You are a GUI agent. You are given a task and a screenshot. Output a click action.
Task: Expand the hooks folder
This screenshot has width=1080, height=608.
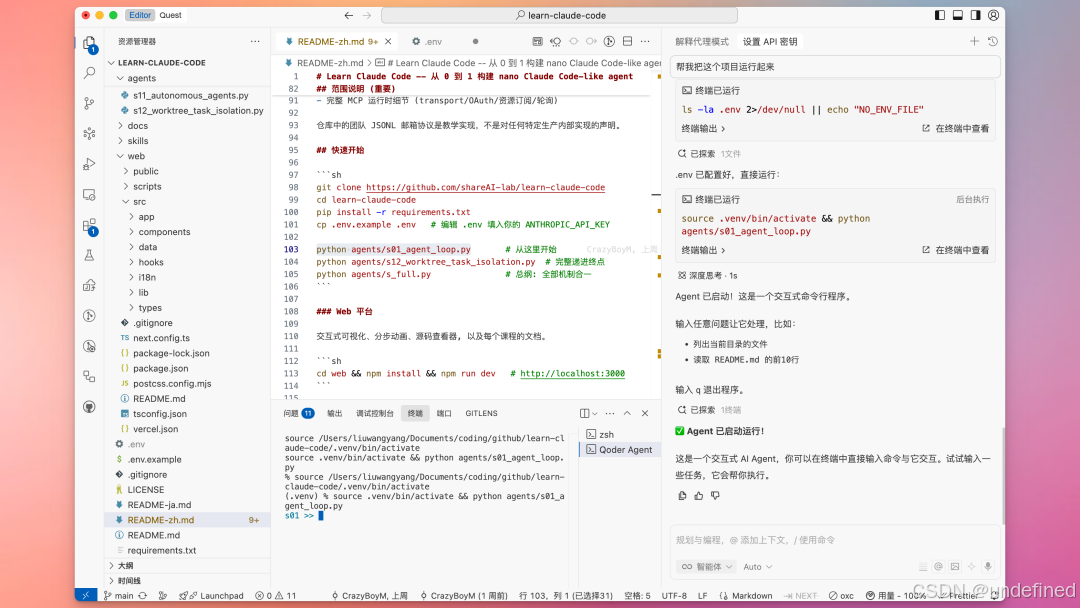tap(151, 262)
